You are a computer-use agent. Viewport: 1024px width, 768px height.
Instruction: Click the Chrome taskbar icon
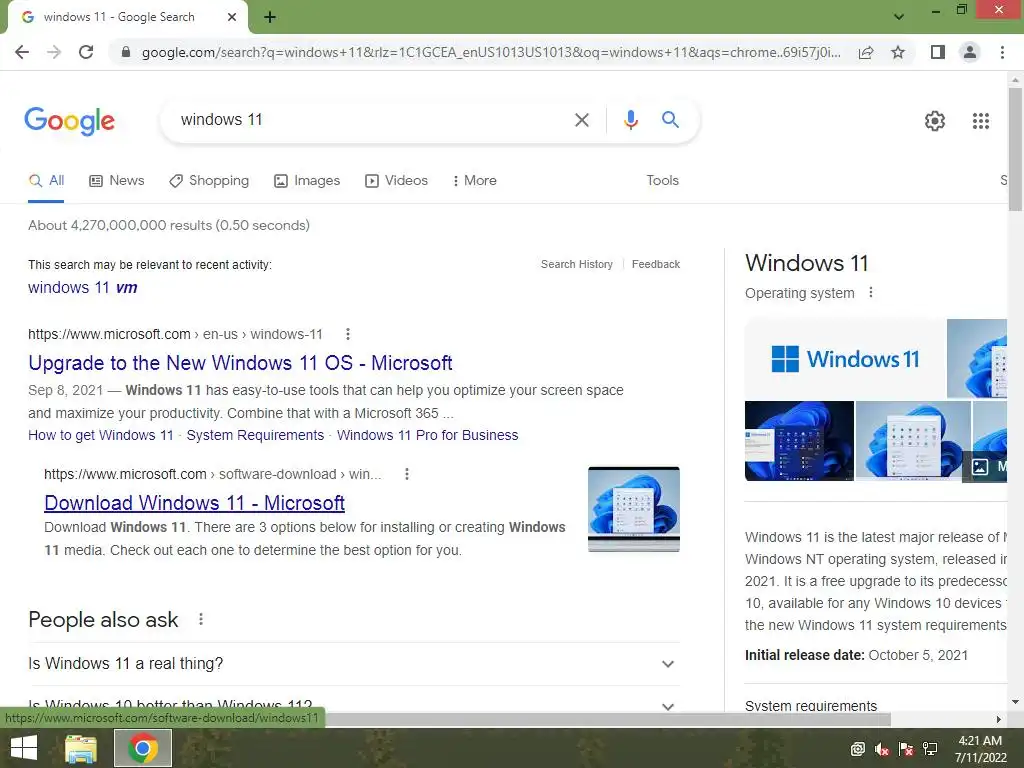(143, 748)
